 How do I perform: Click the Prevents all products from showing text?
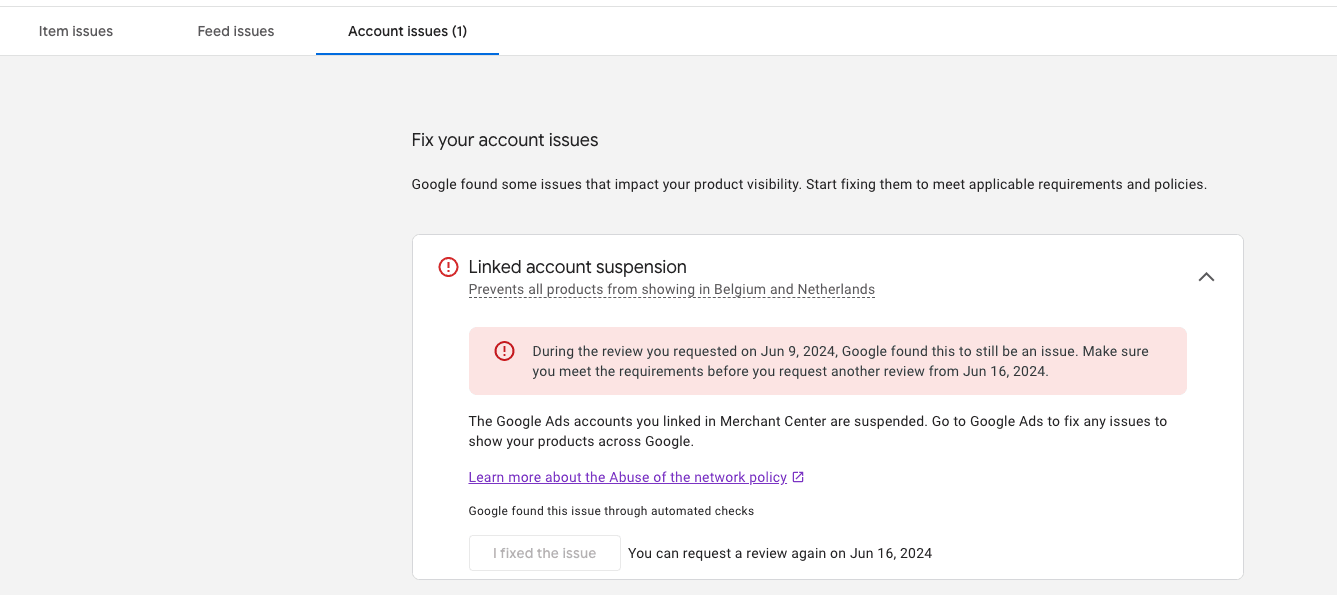(x=671, y=289)
